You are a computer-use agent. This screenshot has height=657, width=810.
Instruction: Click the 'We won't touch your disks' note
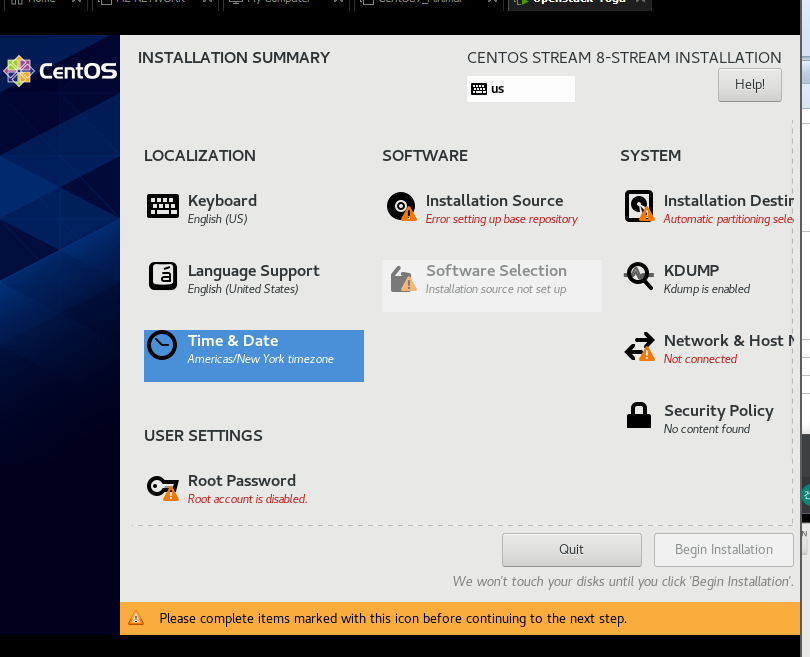pos(622,582)
